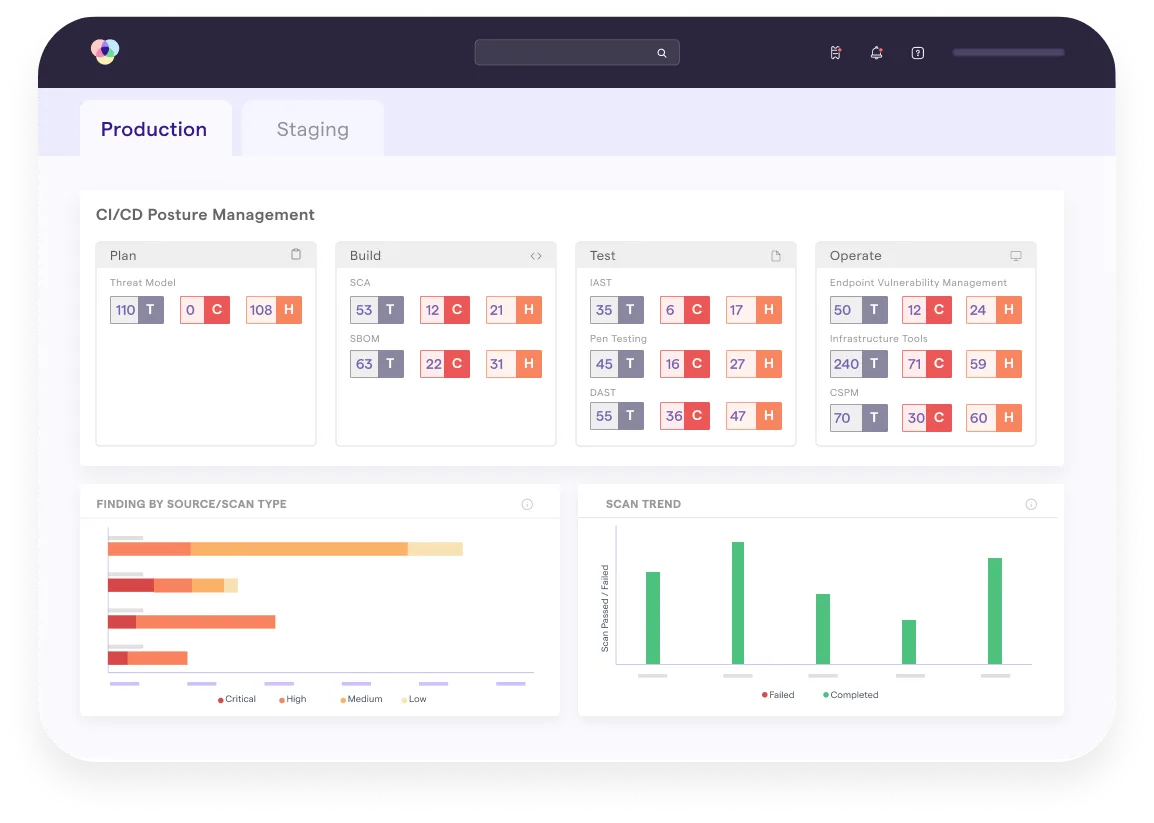Click the yellow Low severity legend dot
This screenshot has width=1154, height=823.
pyautogui.click(x=406, y=698)
